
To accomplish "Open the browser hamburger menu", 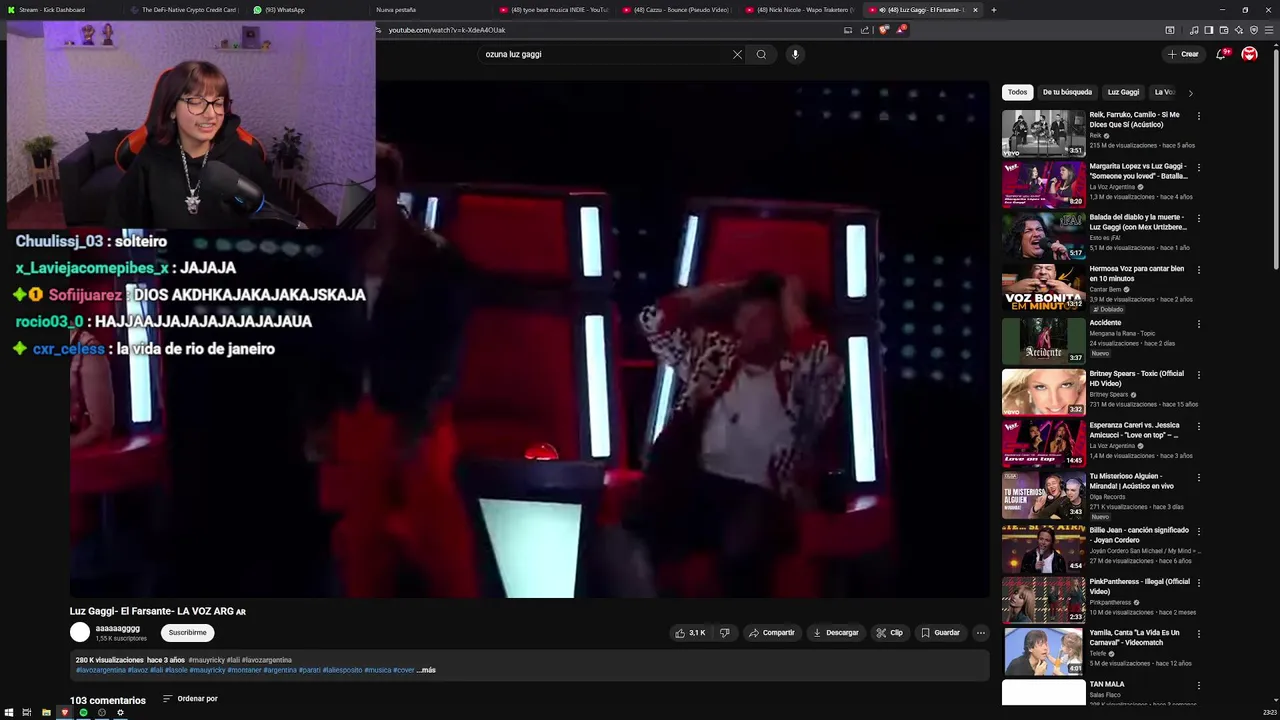I will (1269, 30).
